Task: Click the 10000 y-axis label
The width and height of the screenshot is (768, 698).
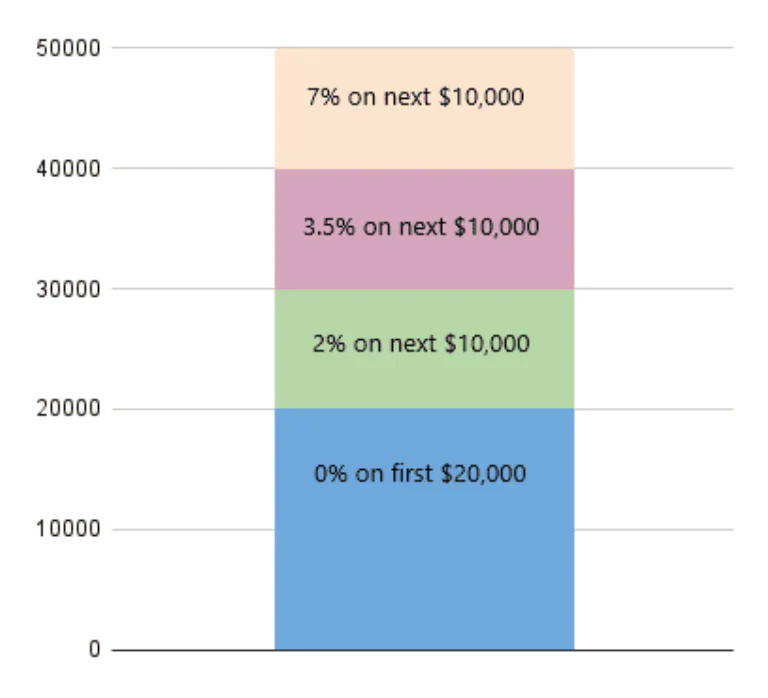Action: [x=70, y=529]
